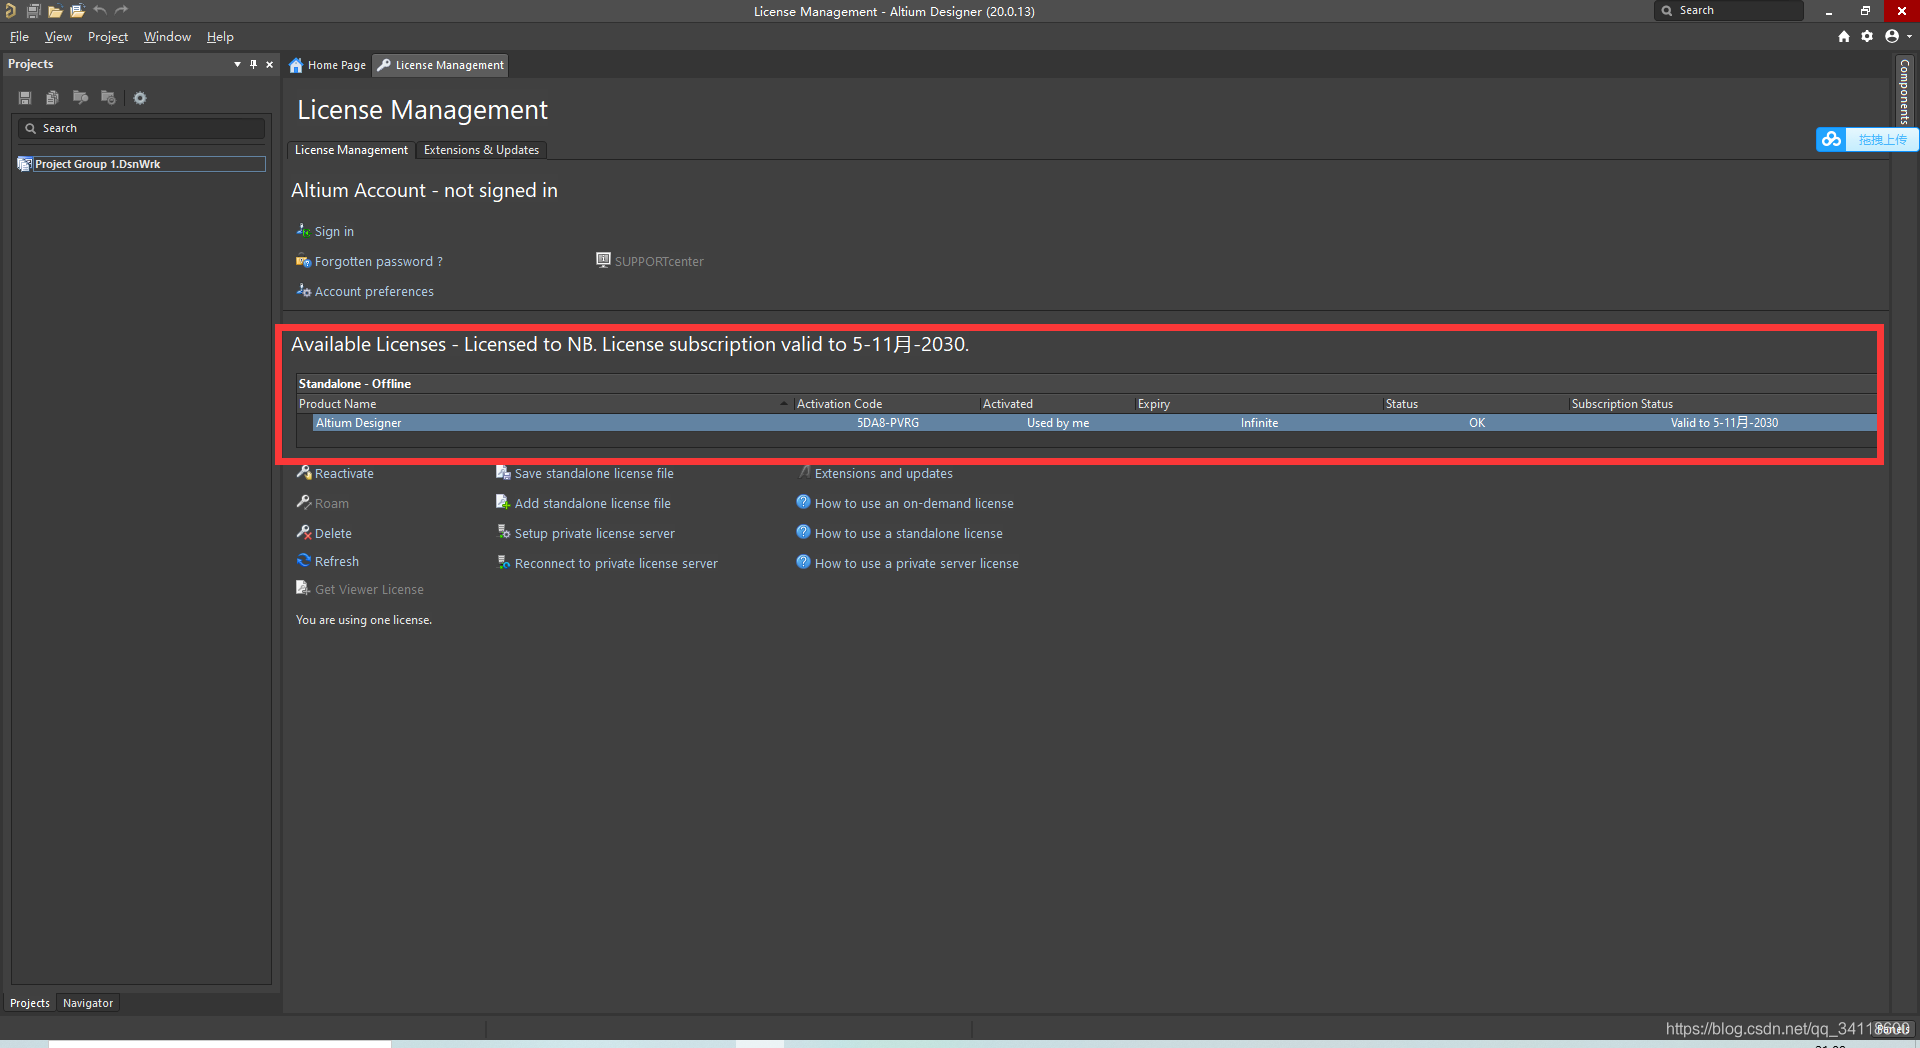
Task: Open the Help menu
Action: [x=220, y=37]
